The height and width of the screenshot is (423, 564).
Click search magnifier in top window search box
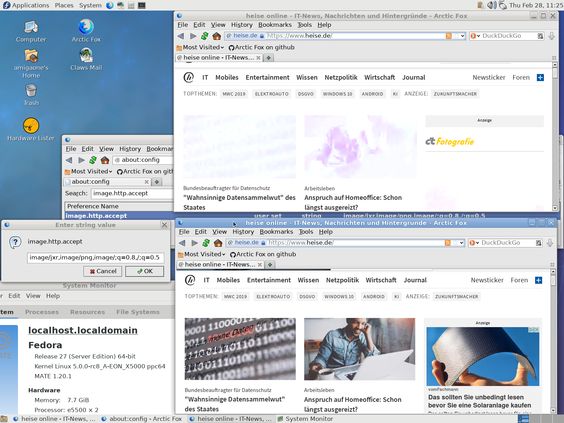540,36
